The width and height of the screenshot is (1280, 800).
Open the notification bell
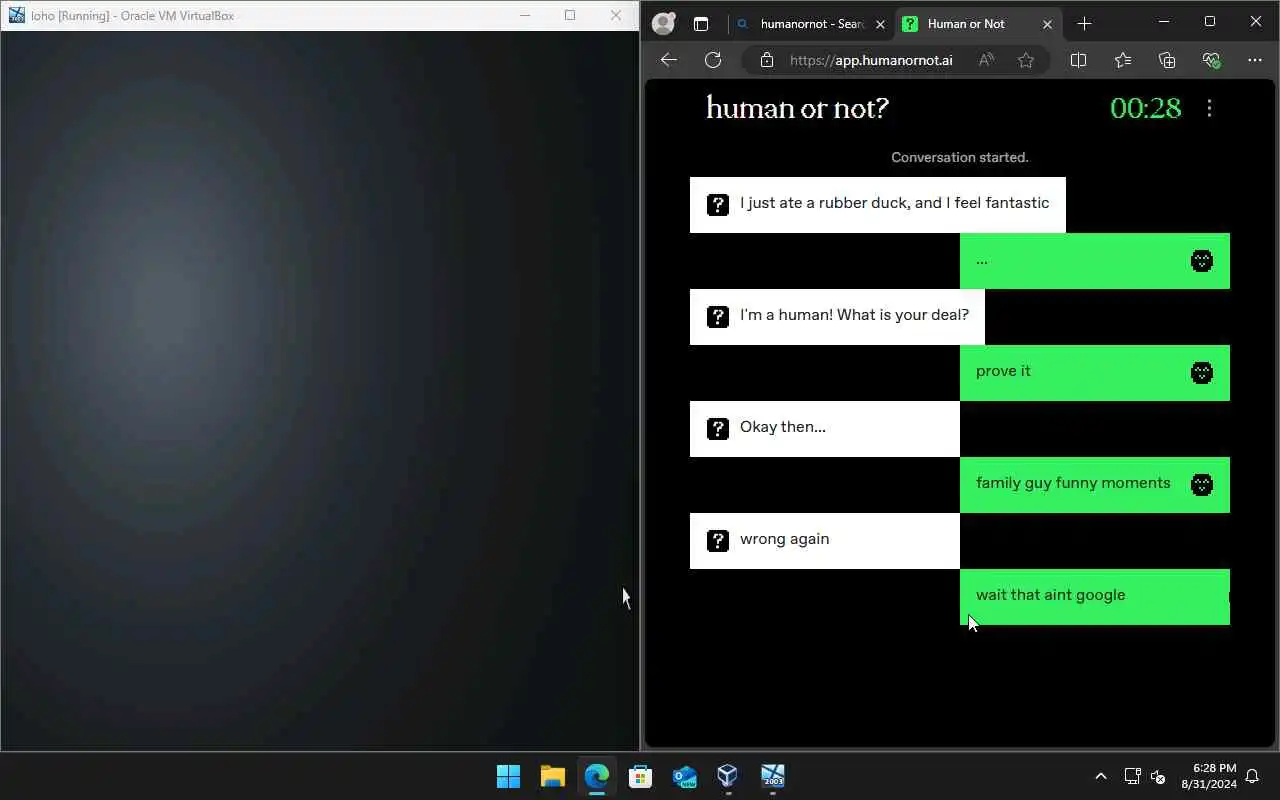1252,776
